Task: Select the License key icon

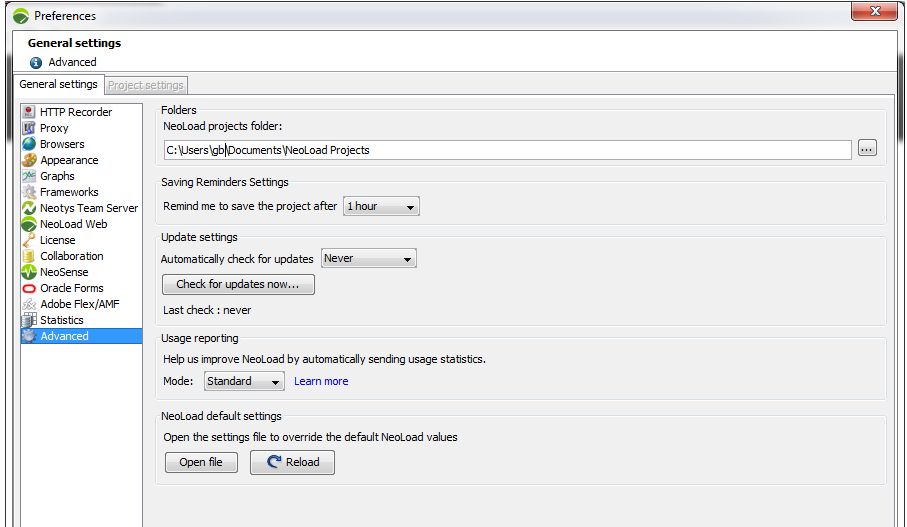Action: pyautogui.click(x=30, y=240)
